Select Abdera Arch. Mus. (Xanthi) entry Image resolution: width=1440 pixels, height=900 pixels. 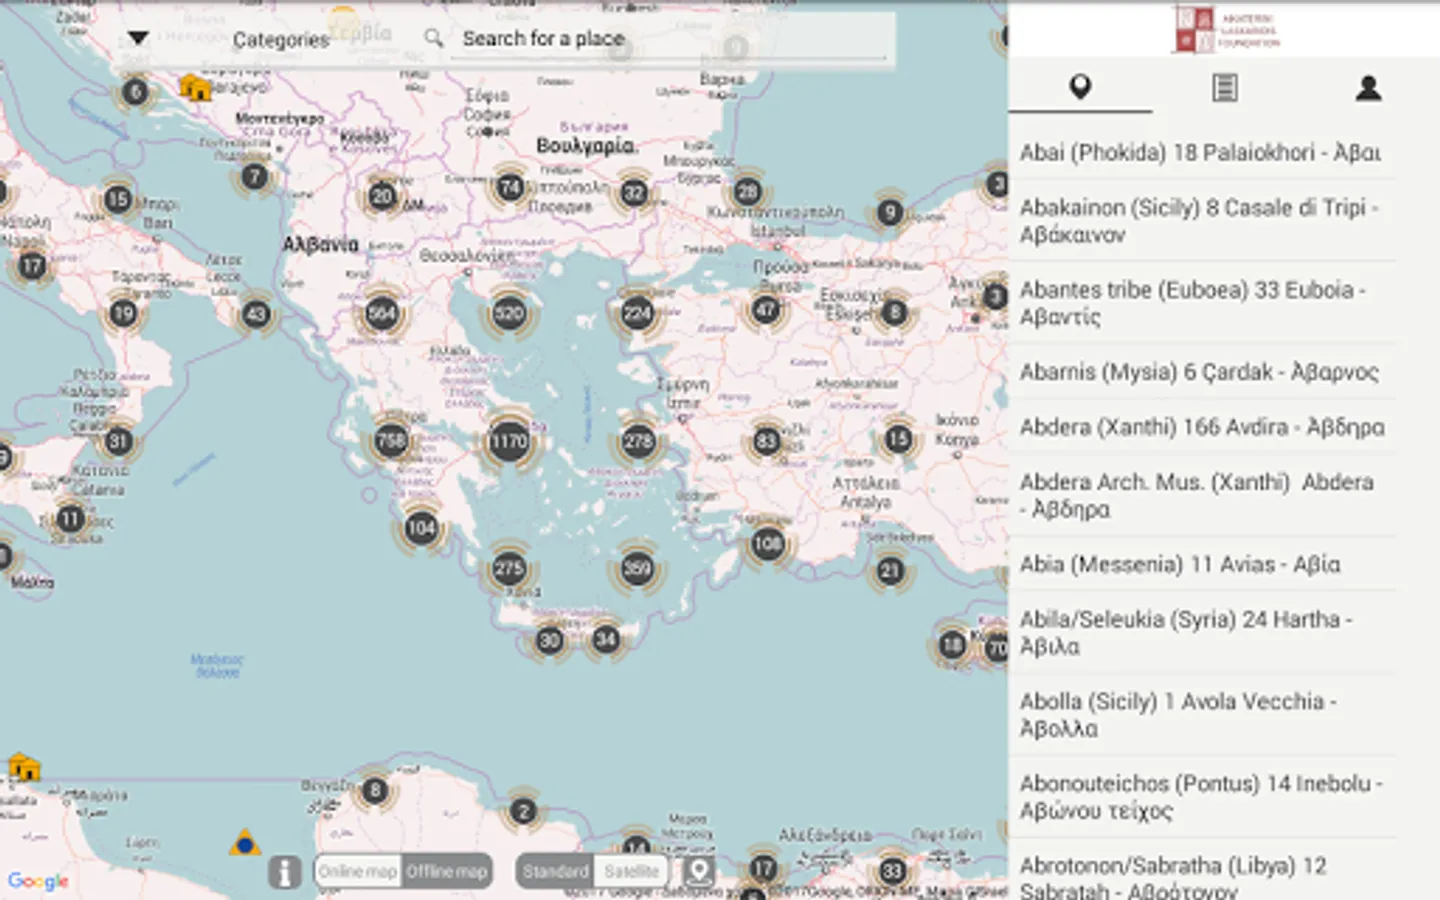1202,495
